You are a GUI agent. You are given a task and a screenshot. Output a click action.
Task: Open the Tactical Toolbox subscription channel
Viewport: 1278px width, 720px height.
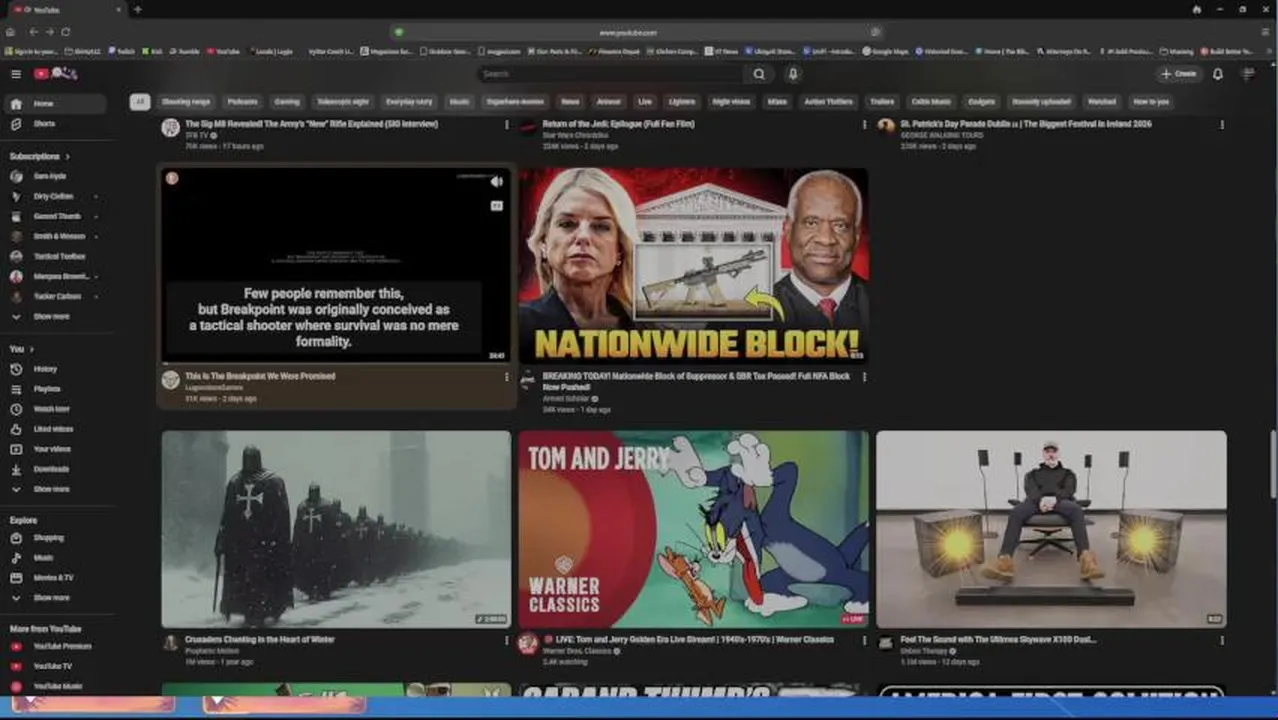54,256
